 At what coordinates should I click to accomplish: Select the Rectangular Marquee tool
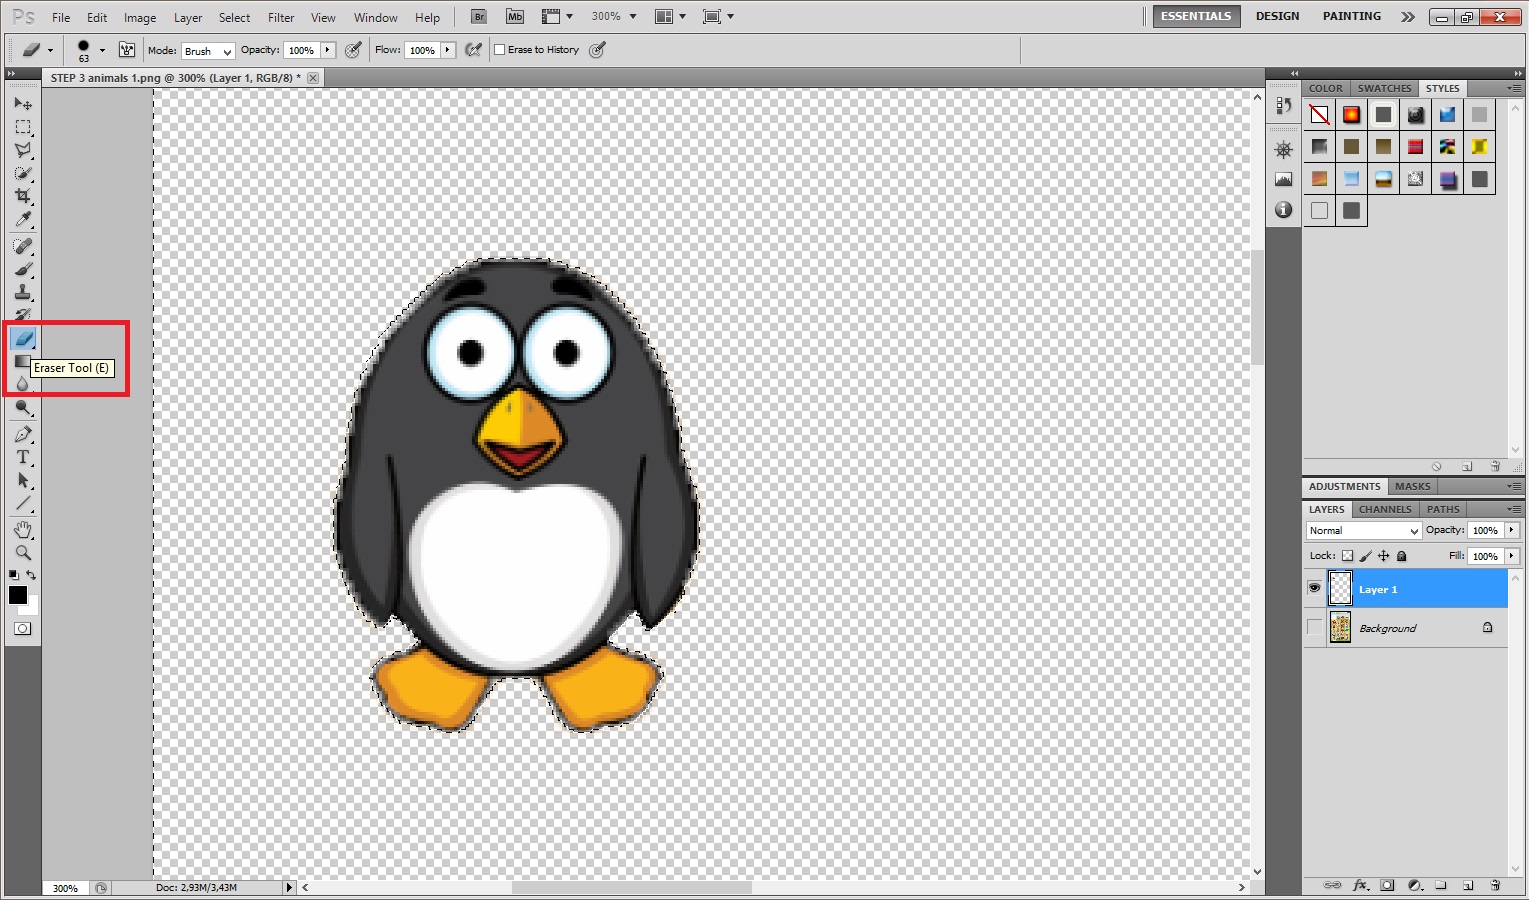click(x=23, y=127)
